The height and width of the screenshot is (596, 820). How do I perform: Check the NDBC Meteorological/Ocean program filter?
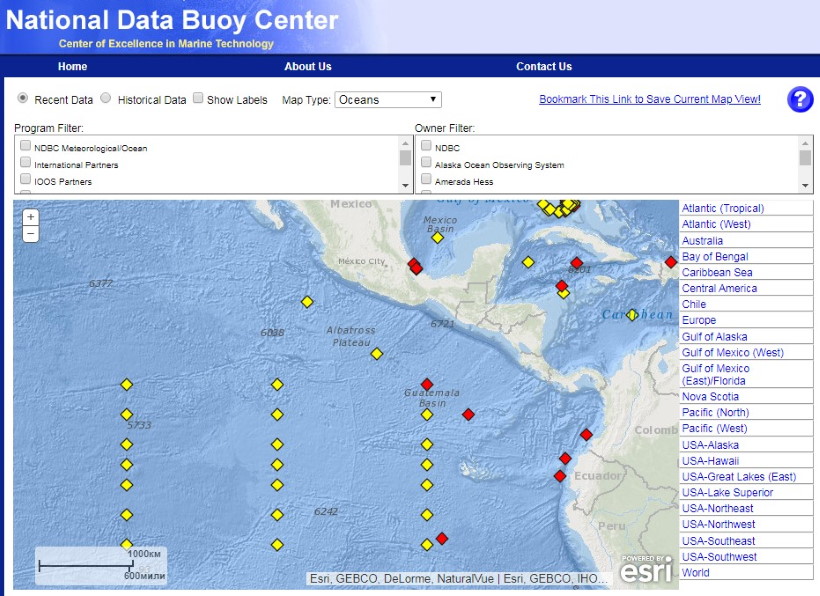coord(25,146)
